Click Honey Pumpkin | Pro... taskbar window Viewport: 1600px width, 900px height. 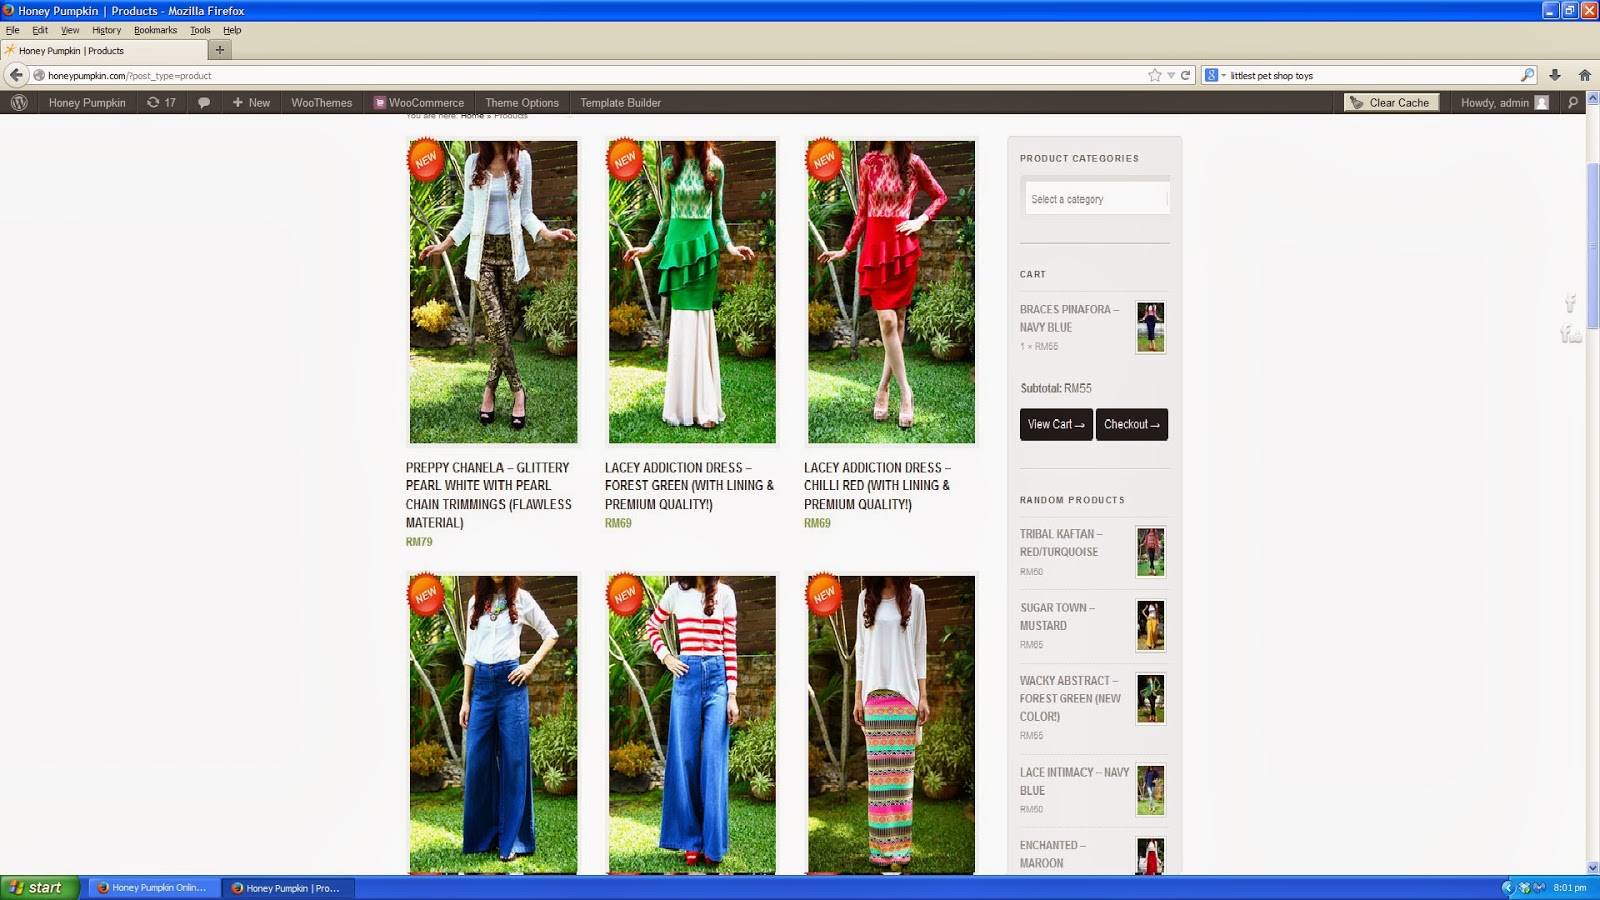coord(287,887)
